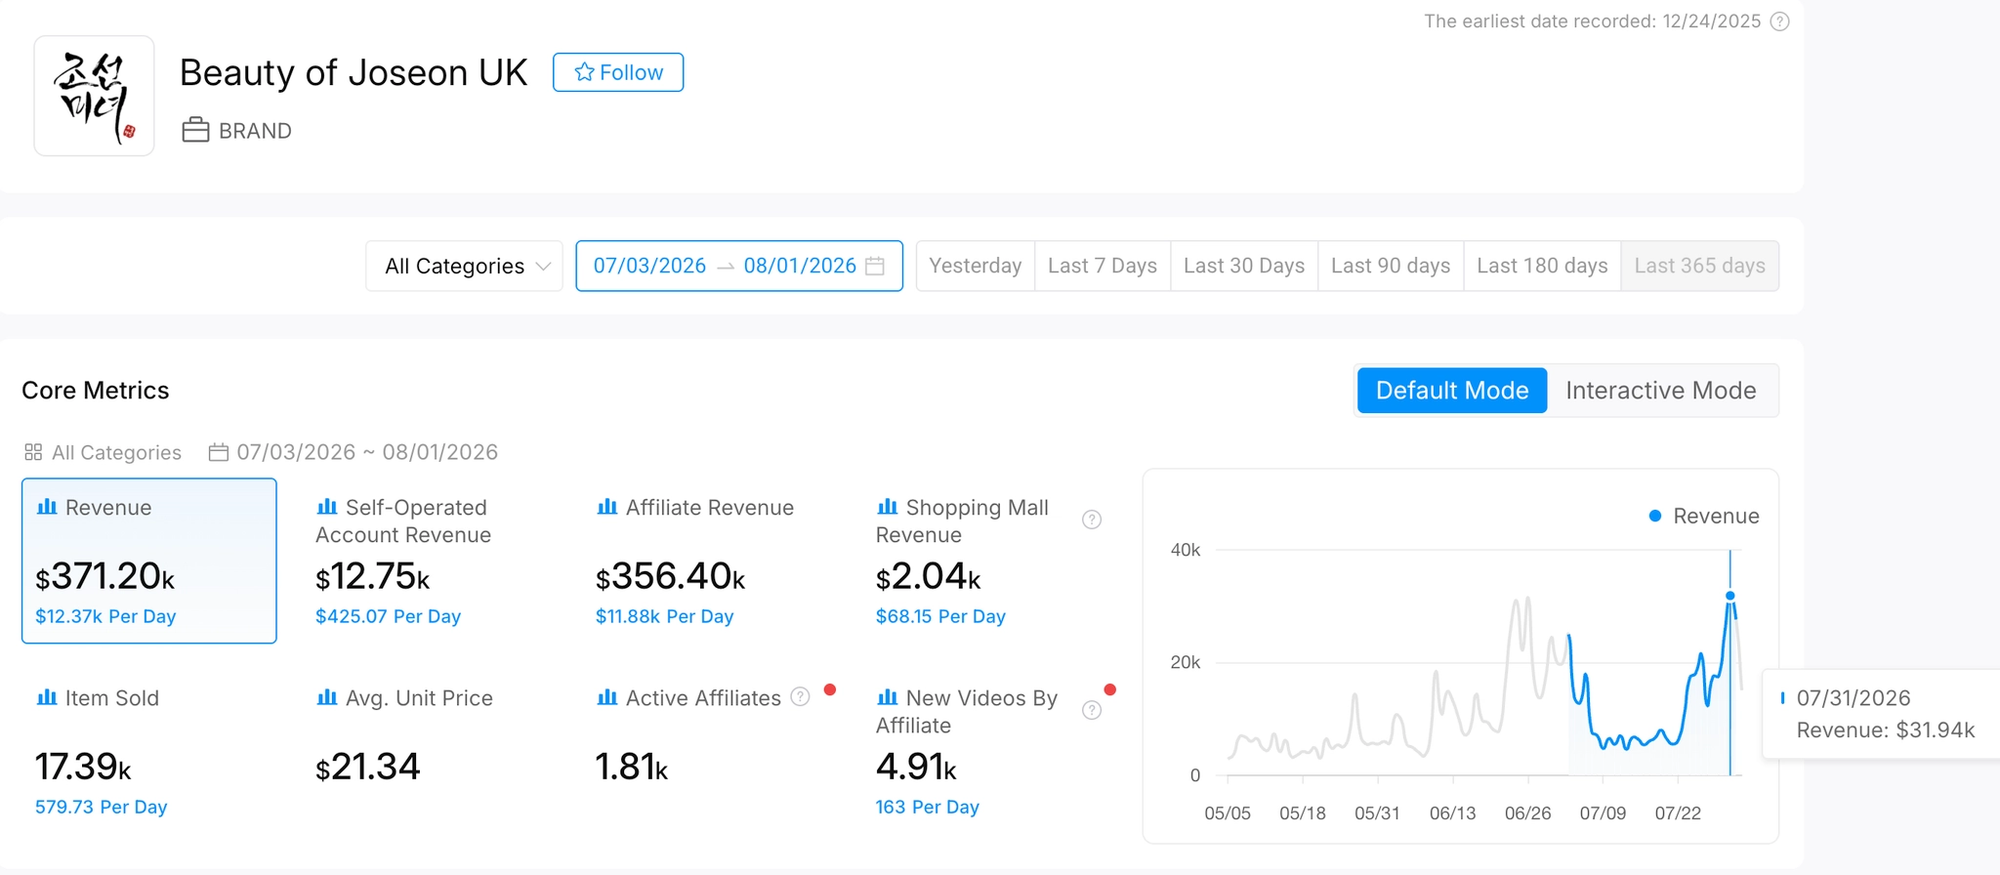
Task: Click the Item Sold bar chart icon
Action: click(x=47, y=697)
